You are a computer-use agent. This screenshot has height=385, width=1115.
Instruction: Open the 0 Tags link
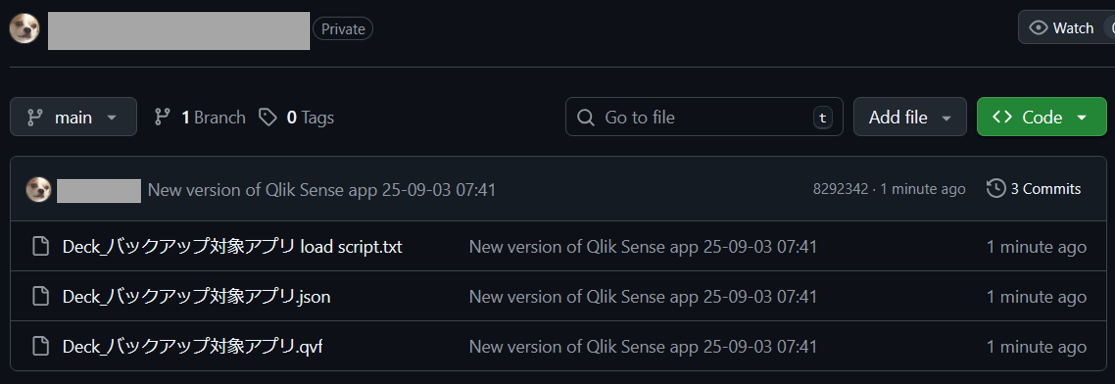pyautogui.click(x=297, y=117)
